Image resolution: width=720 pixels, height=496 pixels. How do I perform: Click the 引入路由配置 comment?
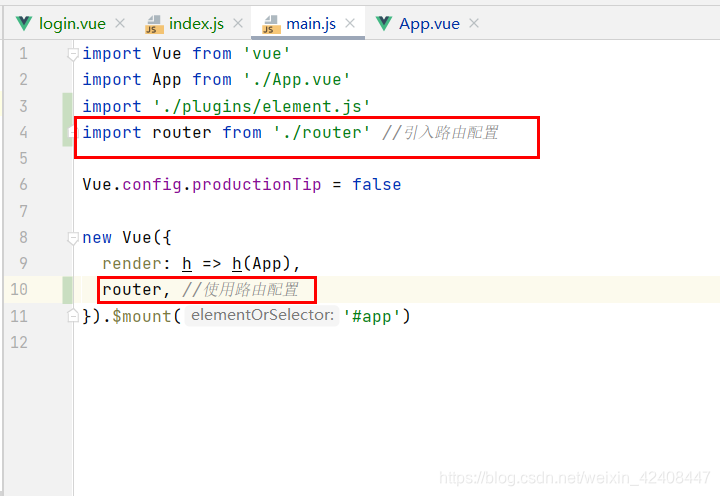[x=440, y=133]
